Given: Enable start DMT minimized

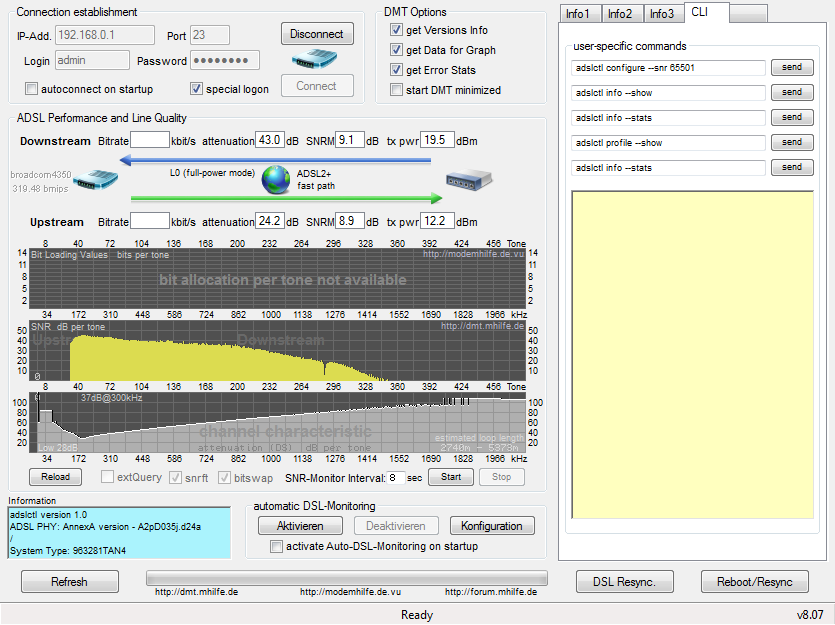Looking at the screenshot, I should pyautogui.click(x=396, y=89).
